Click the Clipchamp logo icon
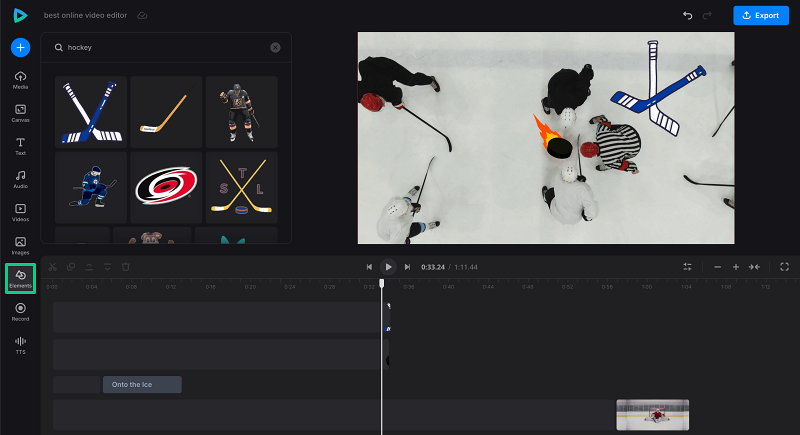Image resolution: width=800 pixels, height=435 pixels. 20,15
